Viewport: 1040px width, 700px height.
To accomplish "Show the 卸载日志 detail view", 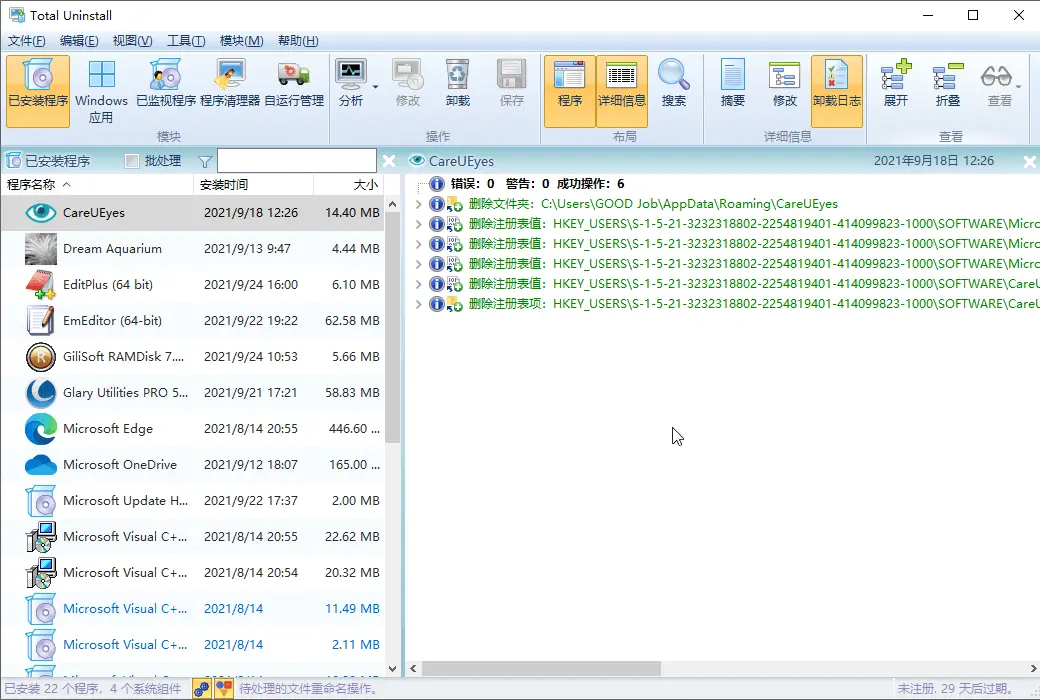I will [836, 91].
